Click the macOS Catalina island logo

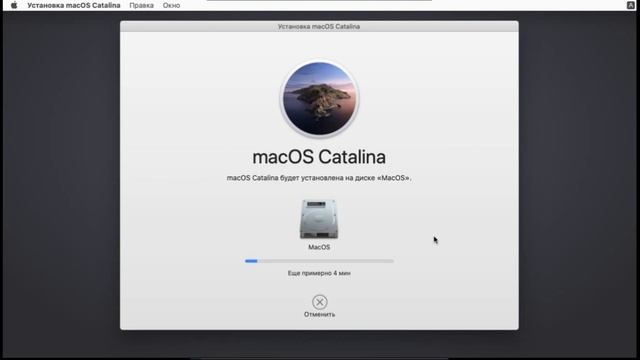coord(319,98)
